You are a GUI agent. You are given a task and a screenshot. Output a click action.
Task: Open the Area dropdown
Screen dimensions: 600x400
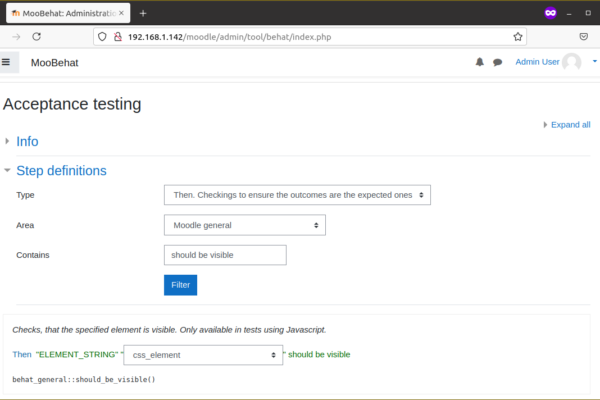(245, 225)
